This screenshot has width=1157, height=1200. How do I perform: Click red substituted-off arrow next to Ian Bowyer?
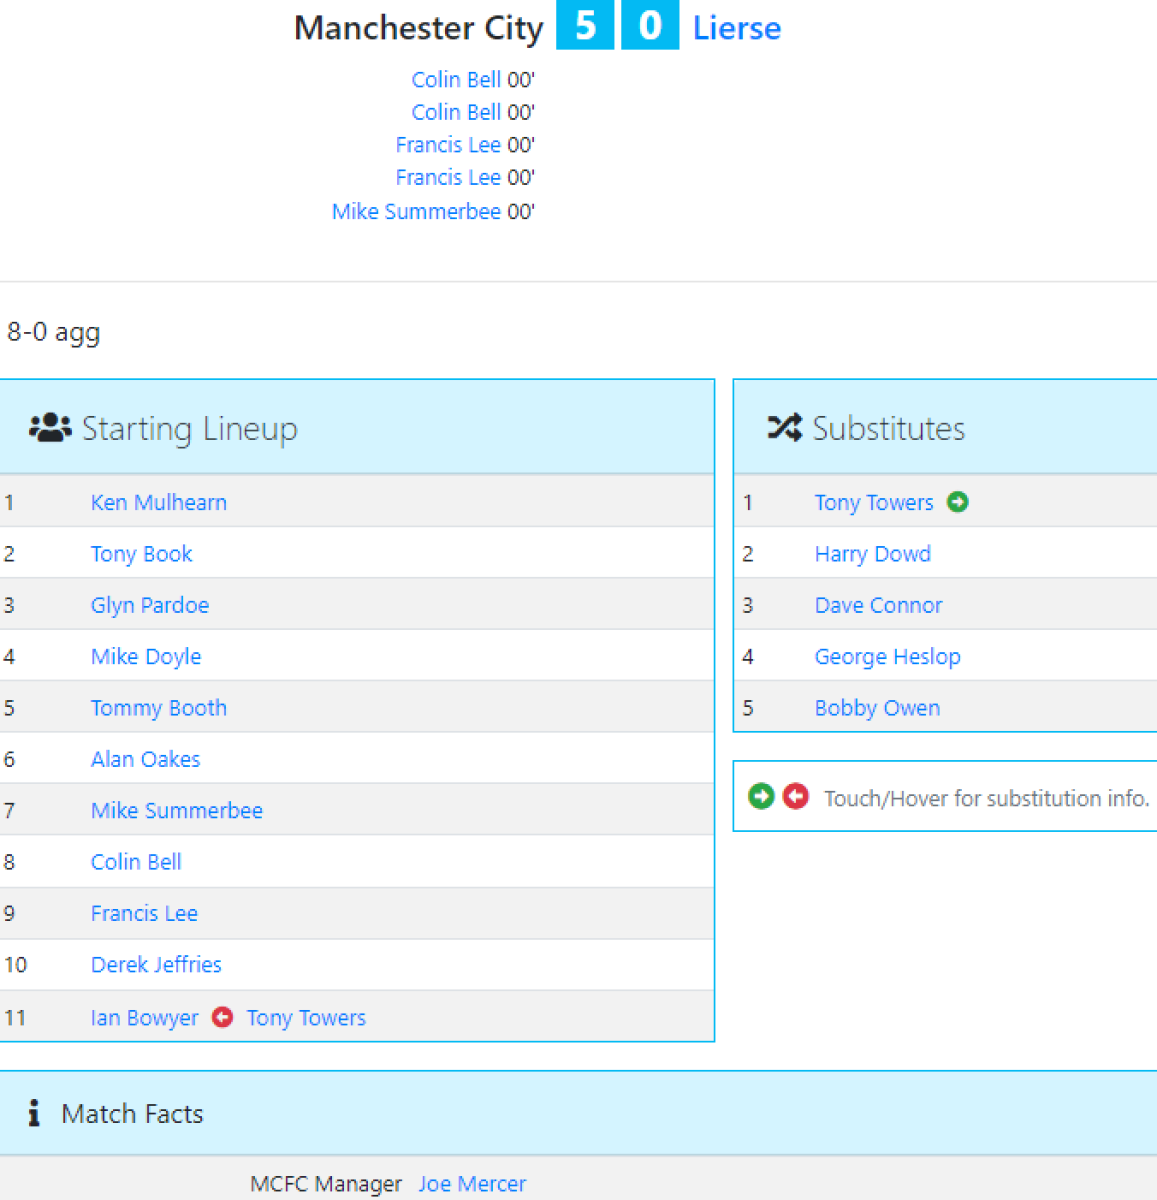point(223,1017)
